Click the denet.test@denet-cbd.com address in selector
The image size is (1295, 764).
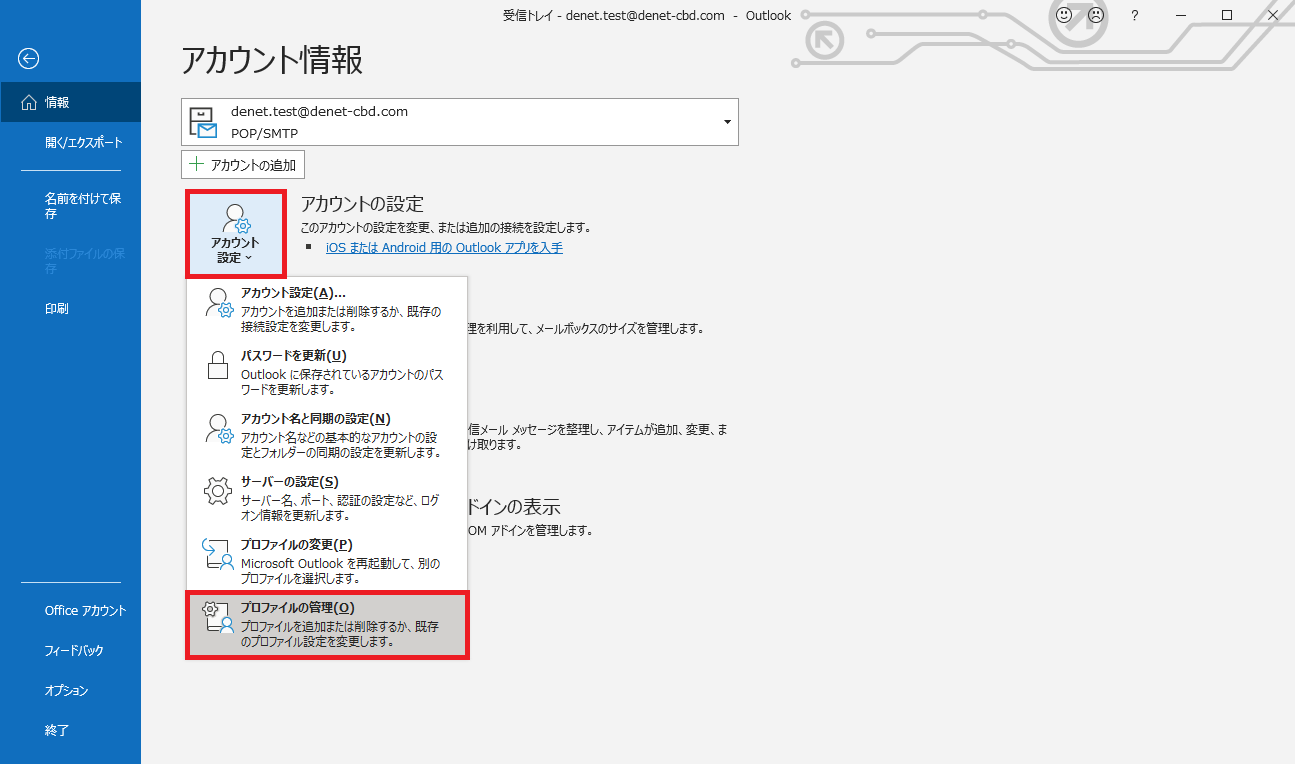(319, 111)
